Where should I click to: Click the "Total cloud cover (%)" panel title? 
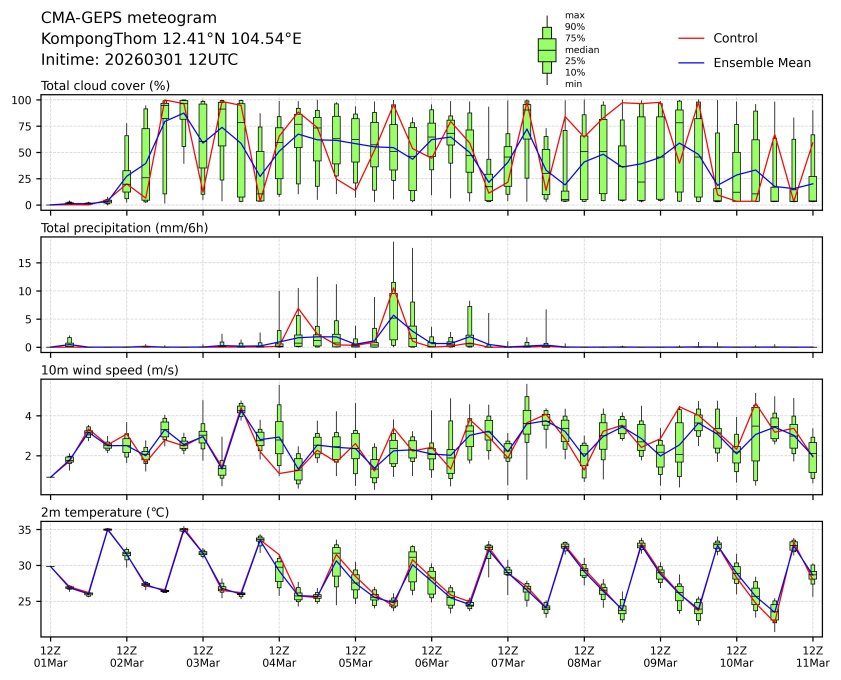point(105,86)
